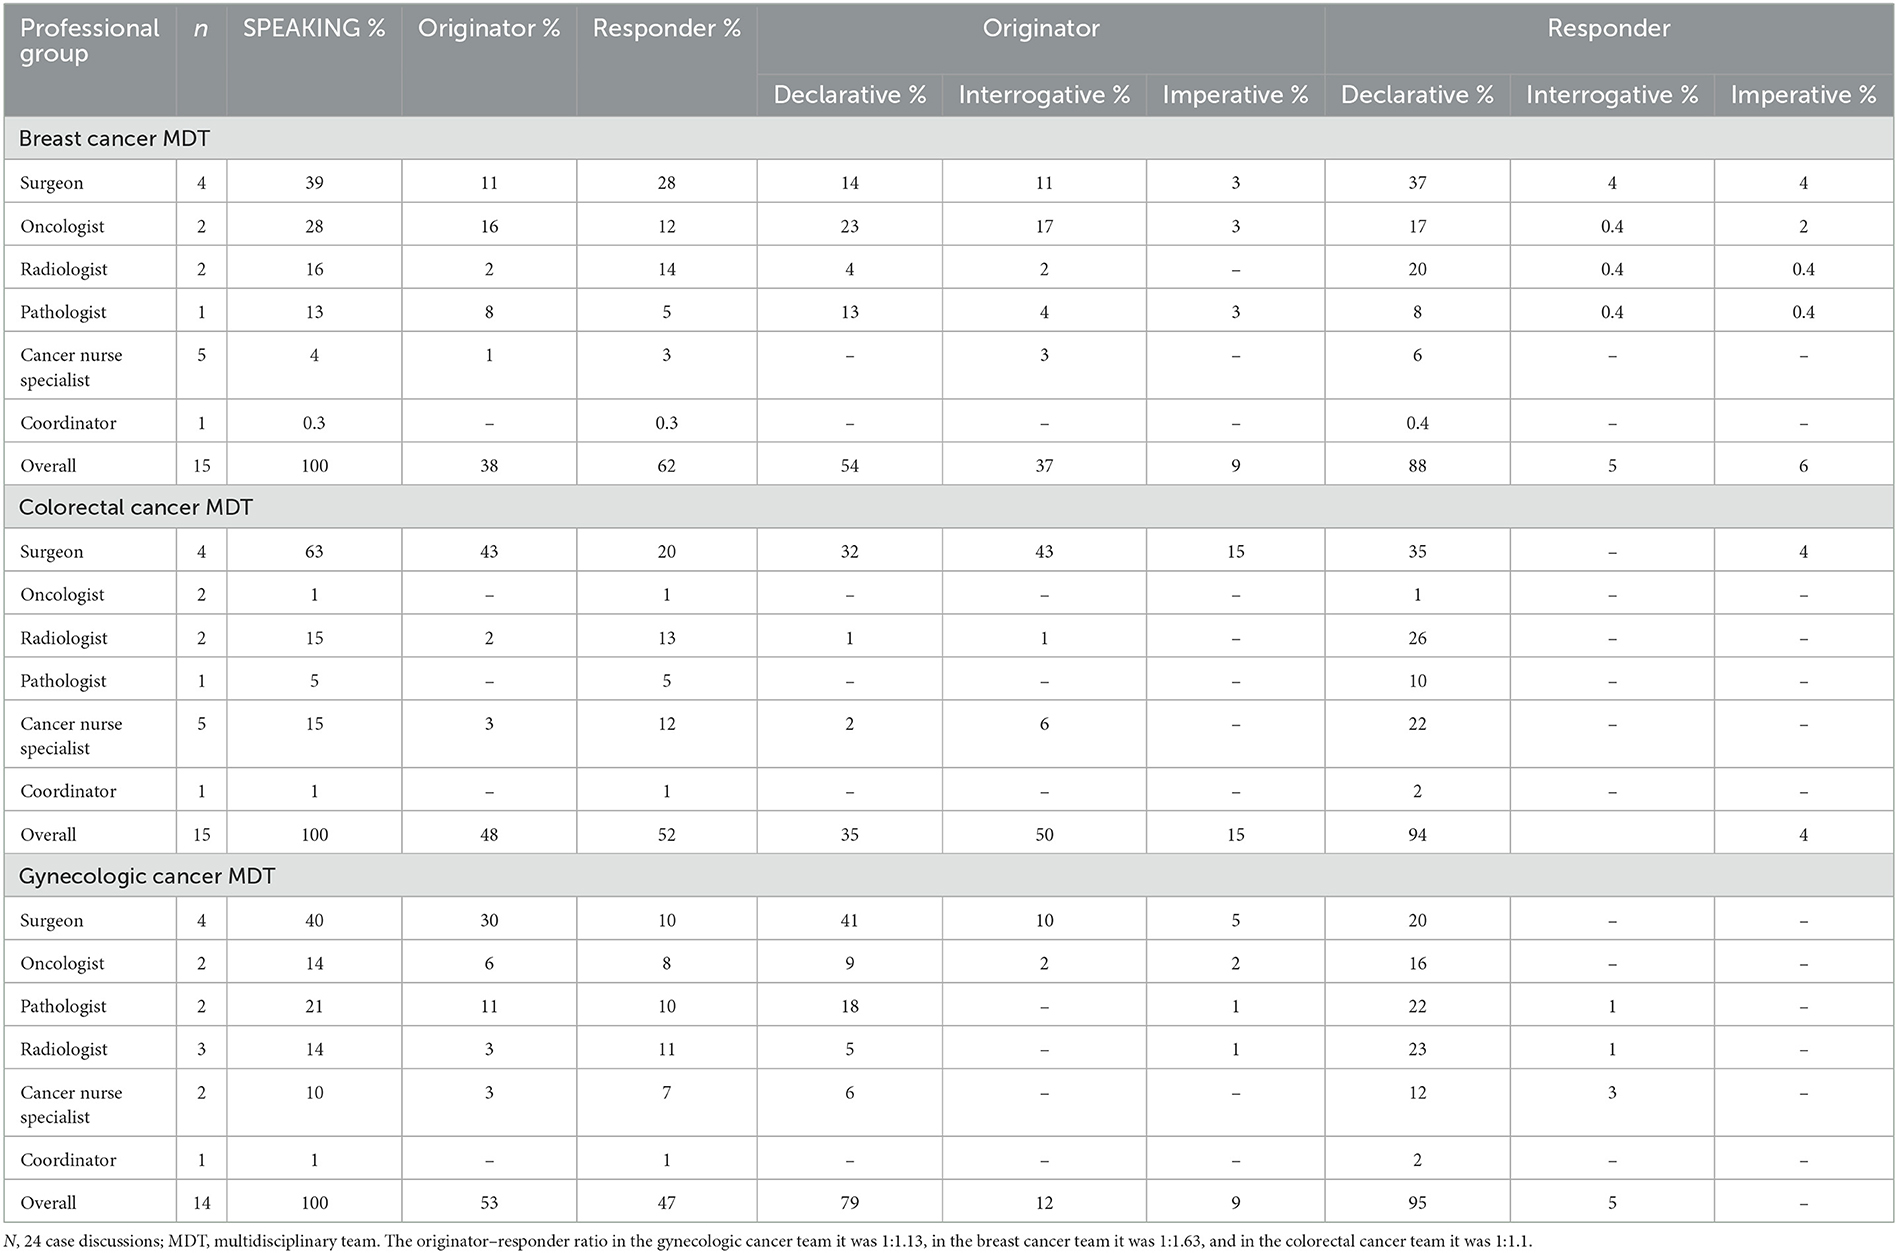Click 'Interrogative %' under the Responder group
Screen dimensions: 1897x1253
(1612, 95)
